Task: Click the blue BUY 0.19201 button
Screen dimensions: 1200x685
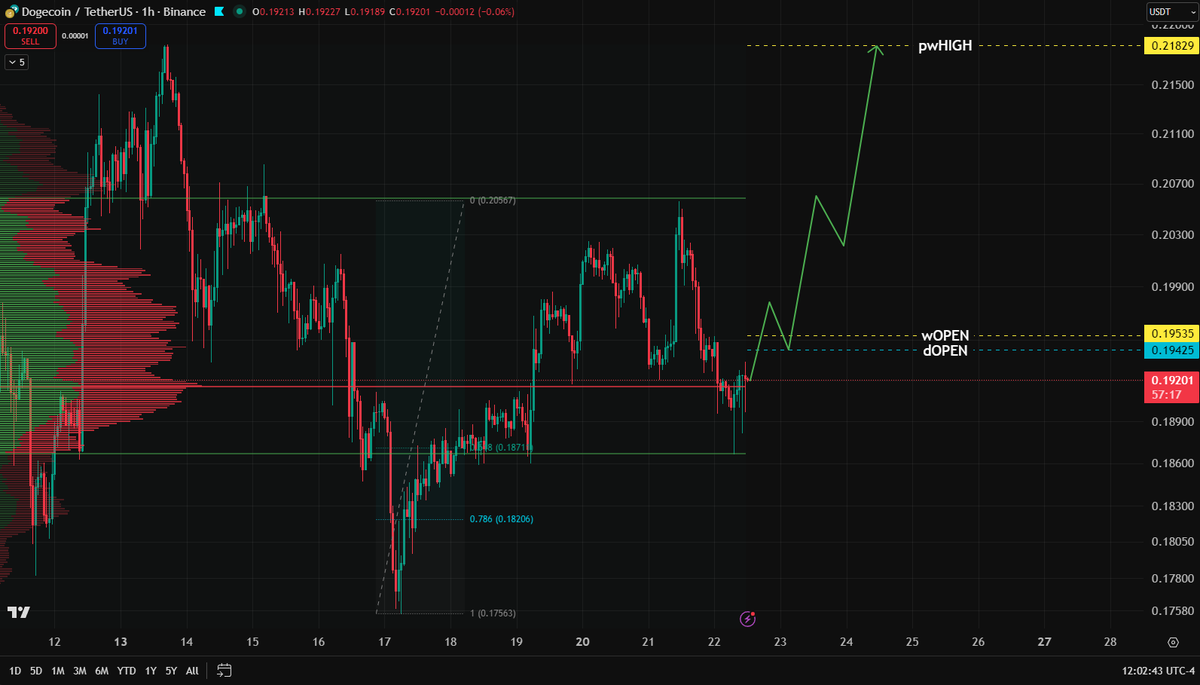Action: (x=121, y=36)
